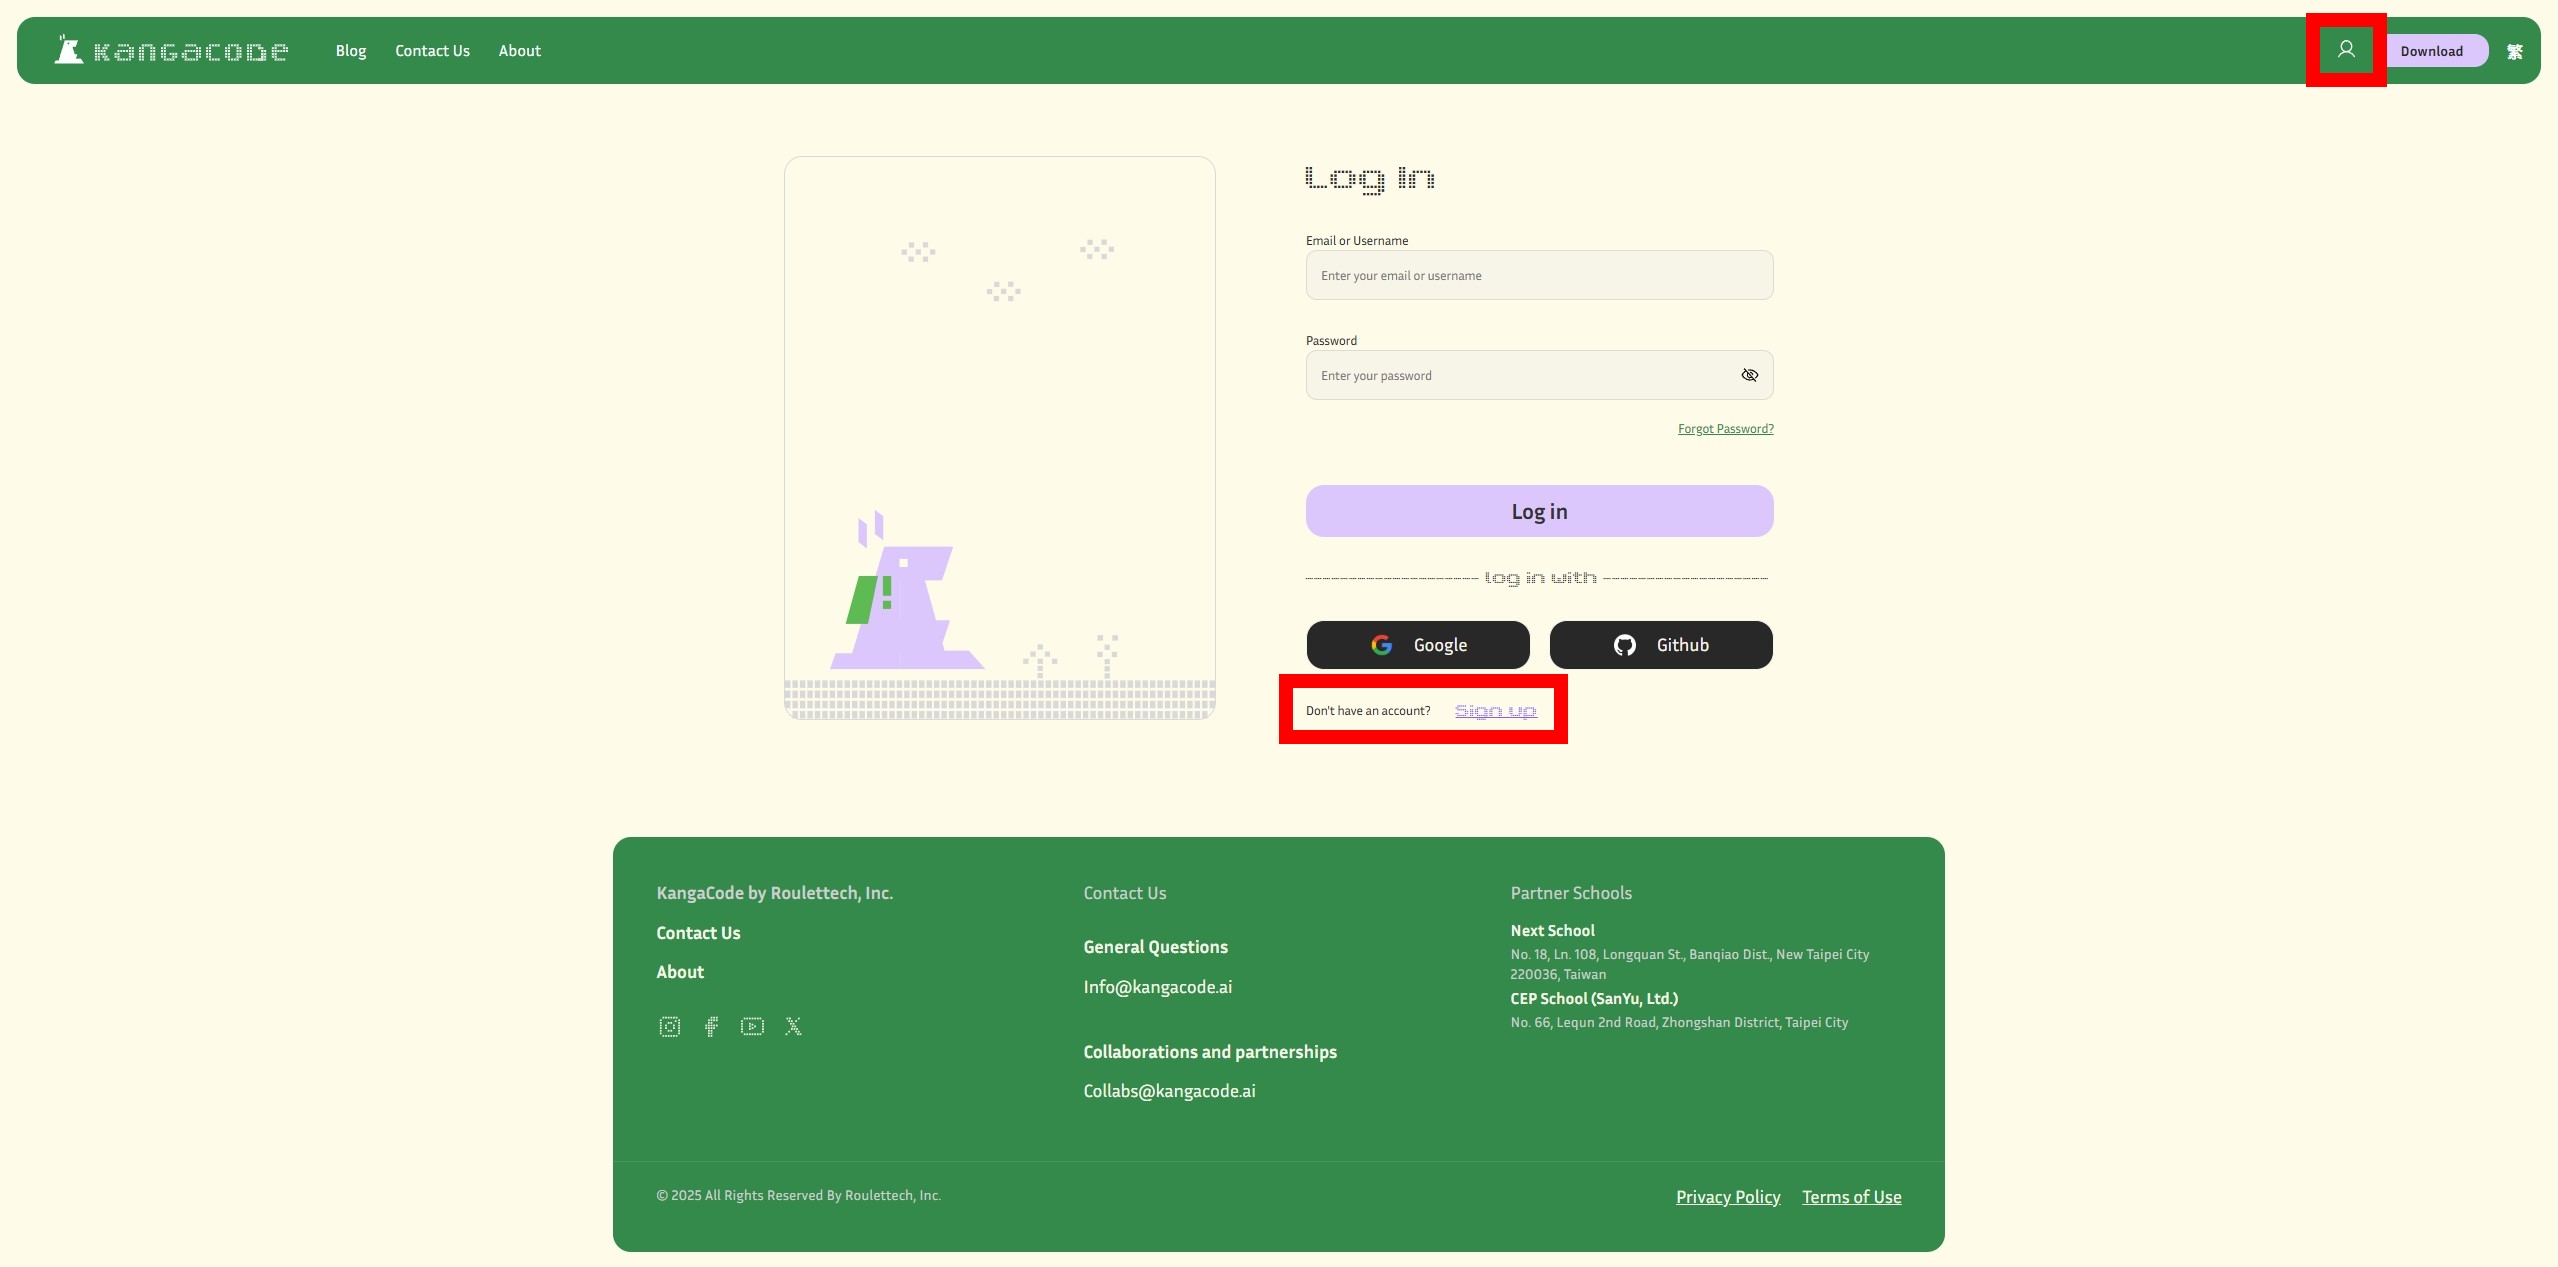Open the Sign up link

[x=1496, y=711]
